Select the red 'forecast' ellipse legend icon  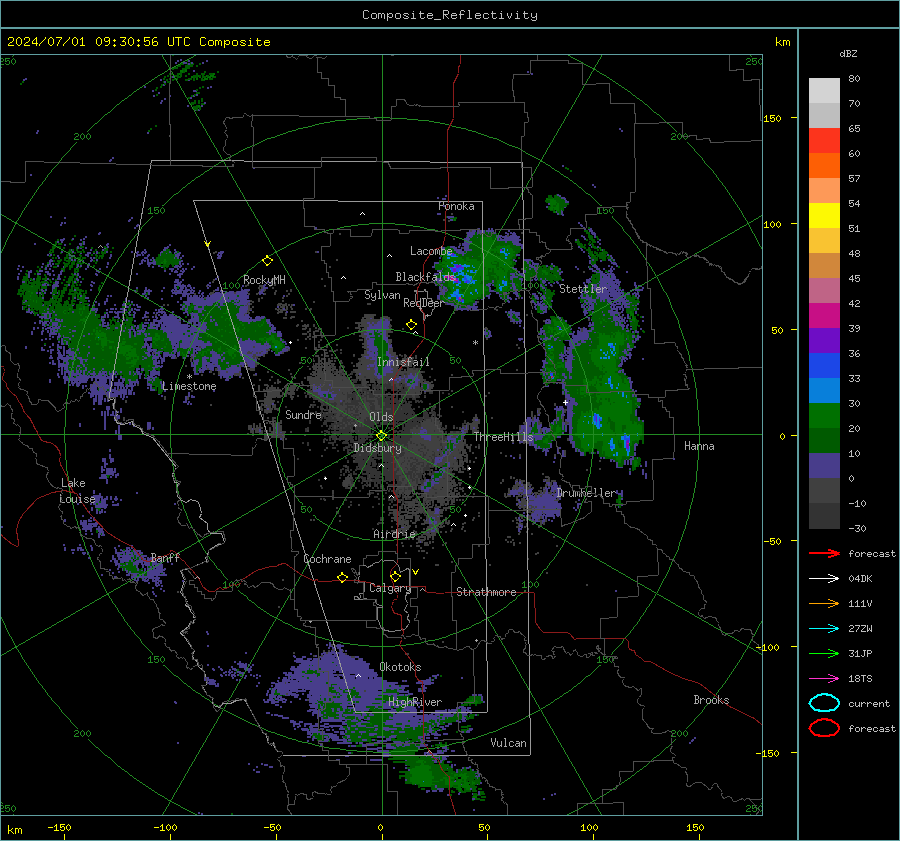824,728
